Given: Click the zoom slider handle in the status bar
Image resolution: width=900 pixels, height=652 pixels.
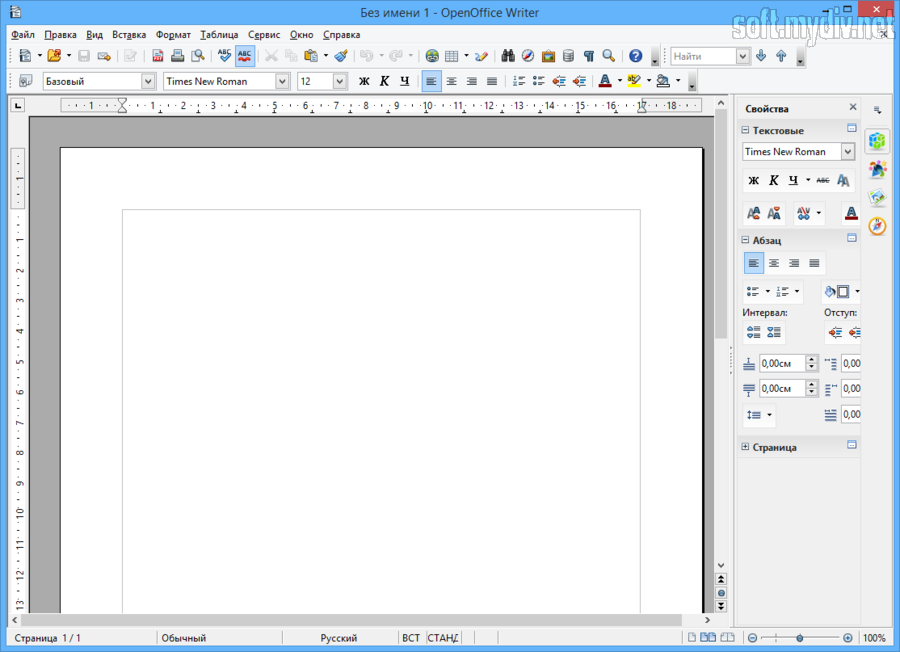Looking at the screenshot, I should [x=800, y=638].
